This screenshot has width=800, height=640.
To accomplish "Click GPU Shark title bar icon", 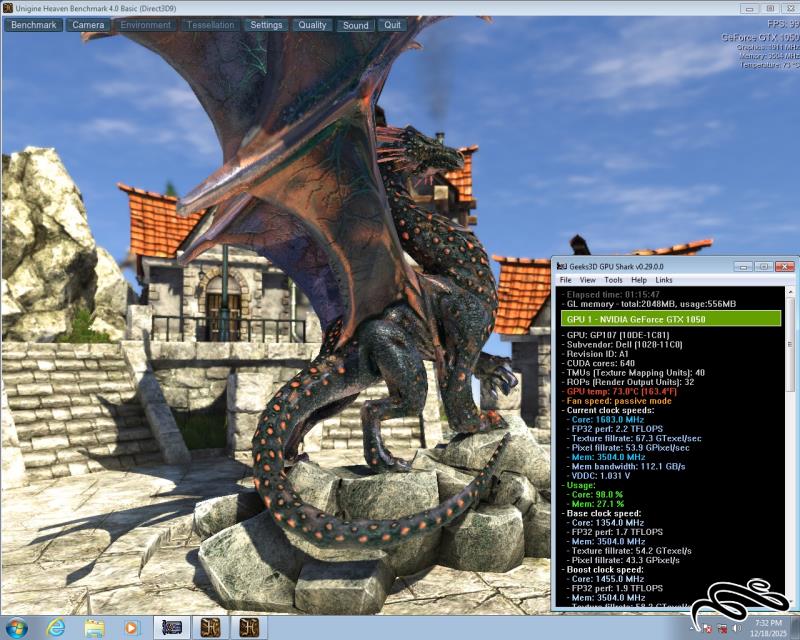I will (562, 266).
